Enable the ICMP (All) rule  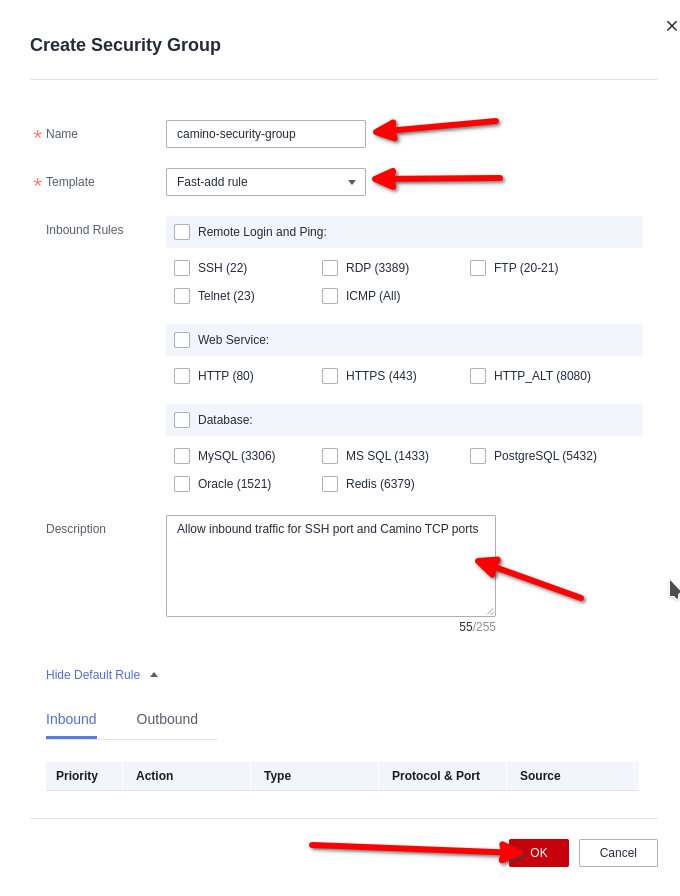tap(330, 296)
